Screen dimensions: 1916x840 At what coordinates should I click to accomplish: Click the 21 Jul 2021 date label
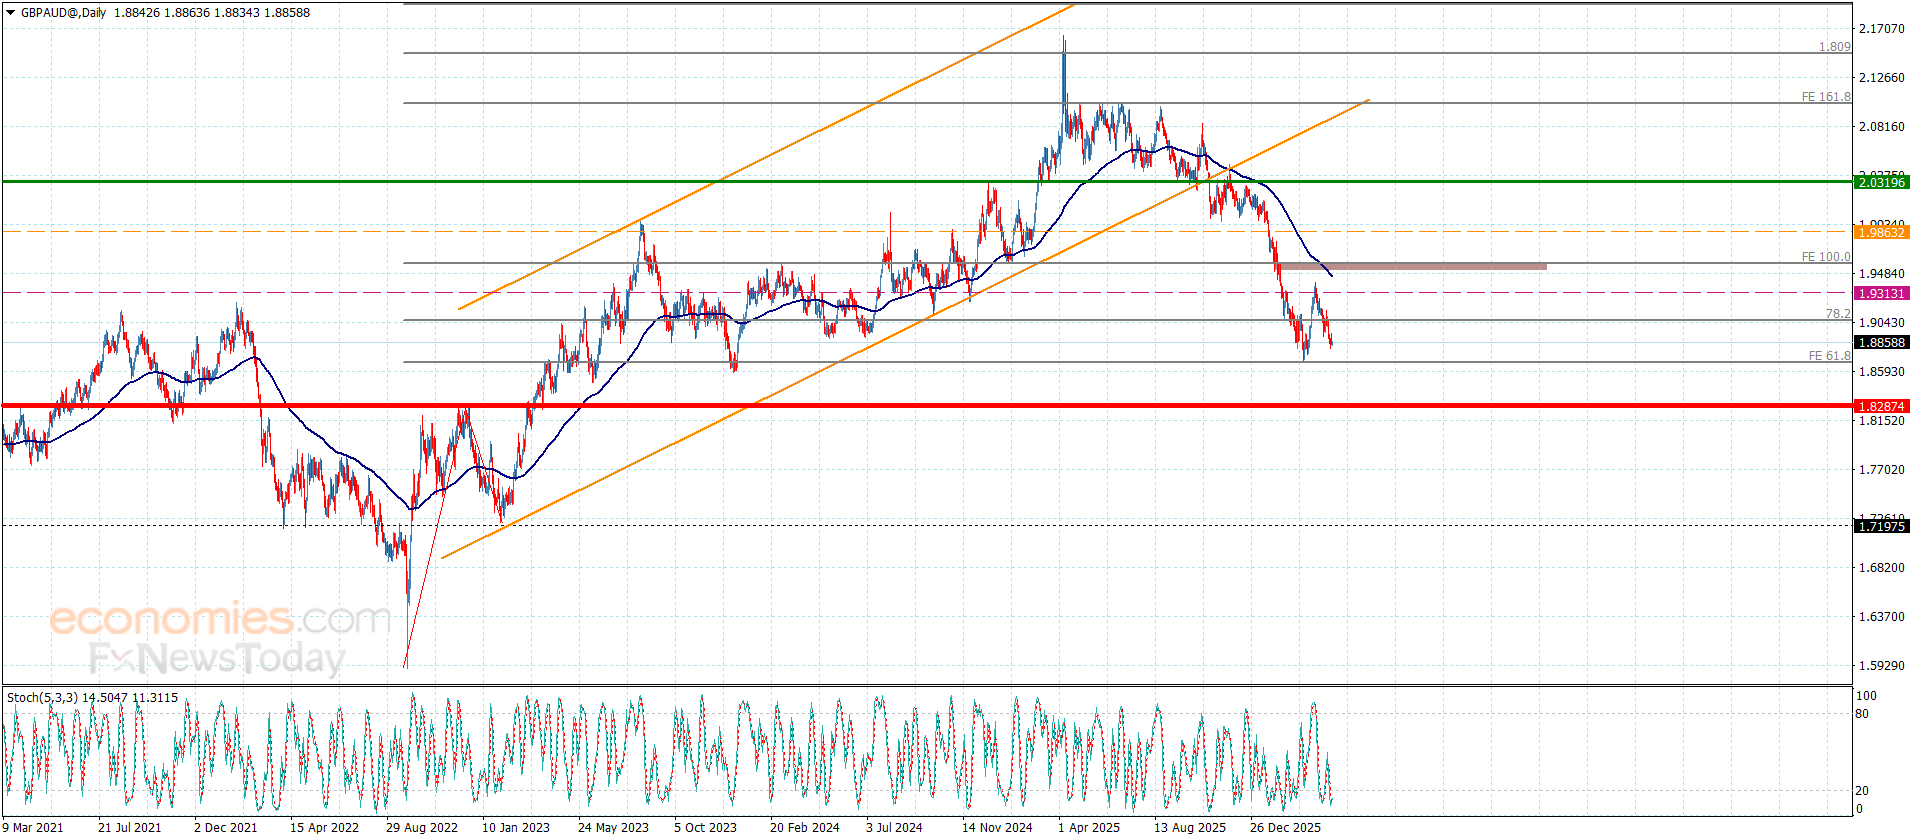(129, 827)
